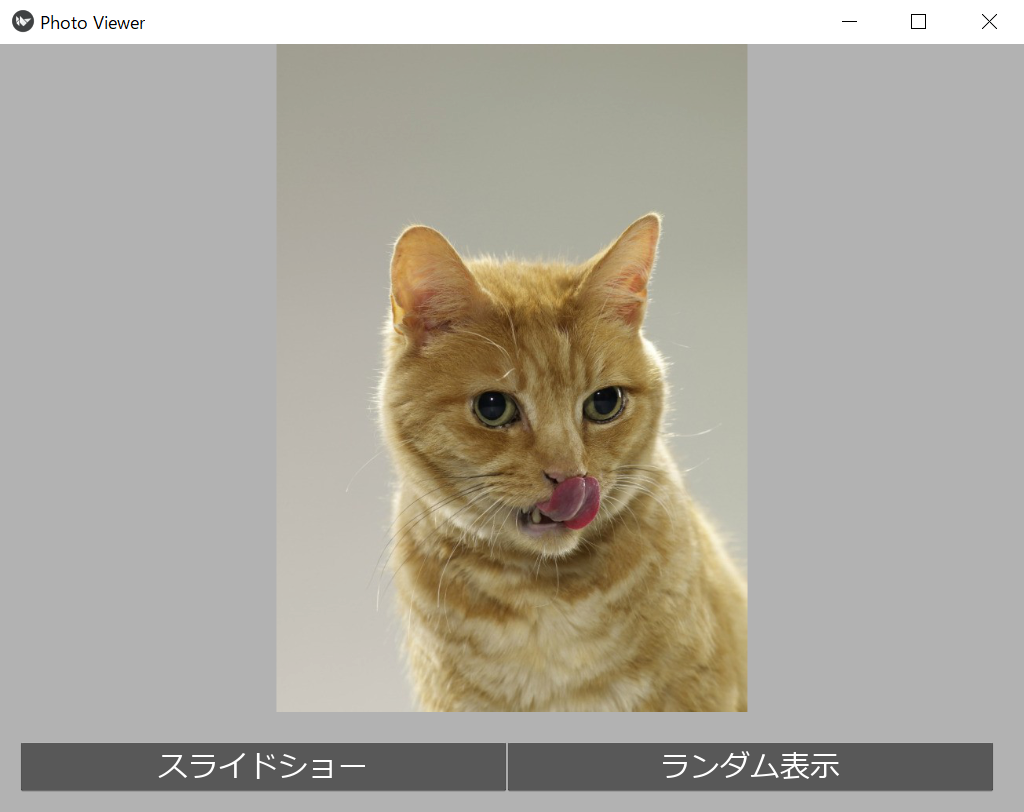
Task: Close the Photo Viewer window
Action: click(988, 21)
